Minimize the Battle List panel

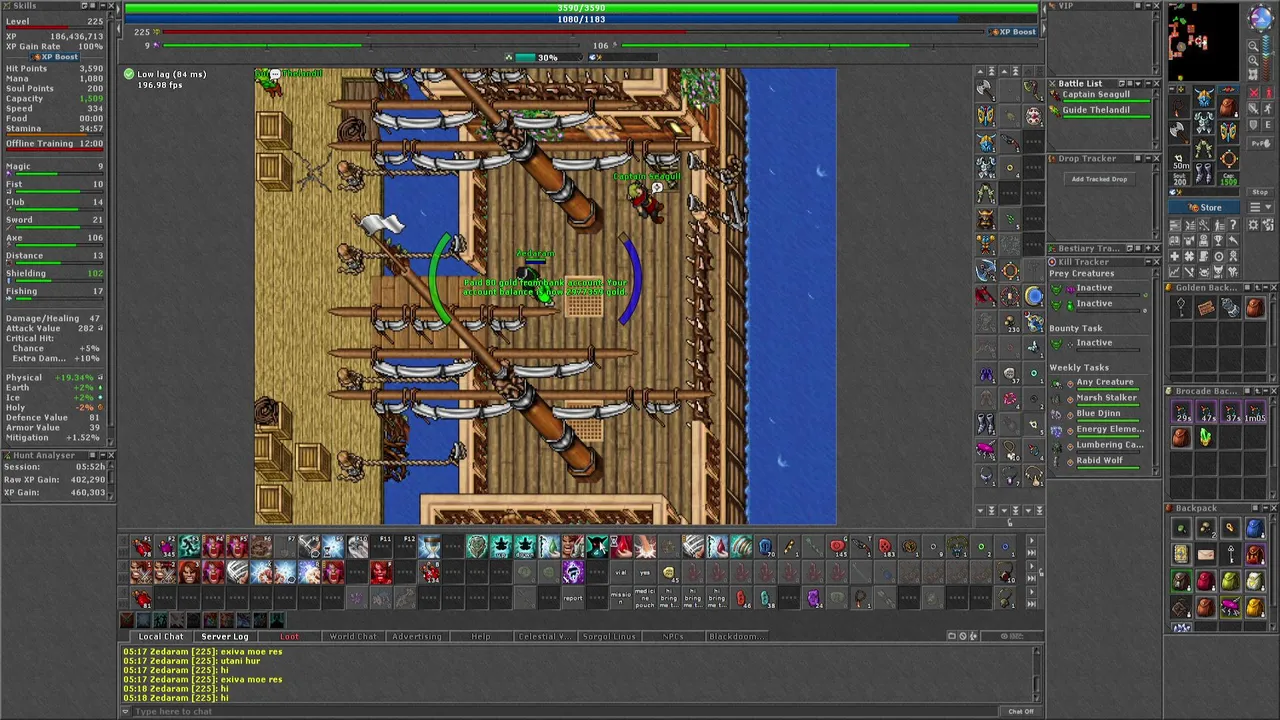tap(1148, 83)
